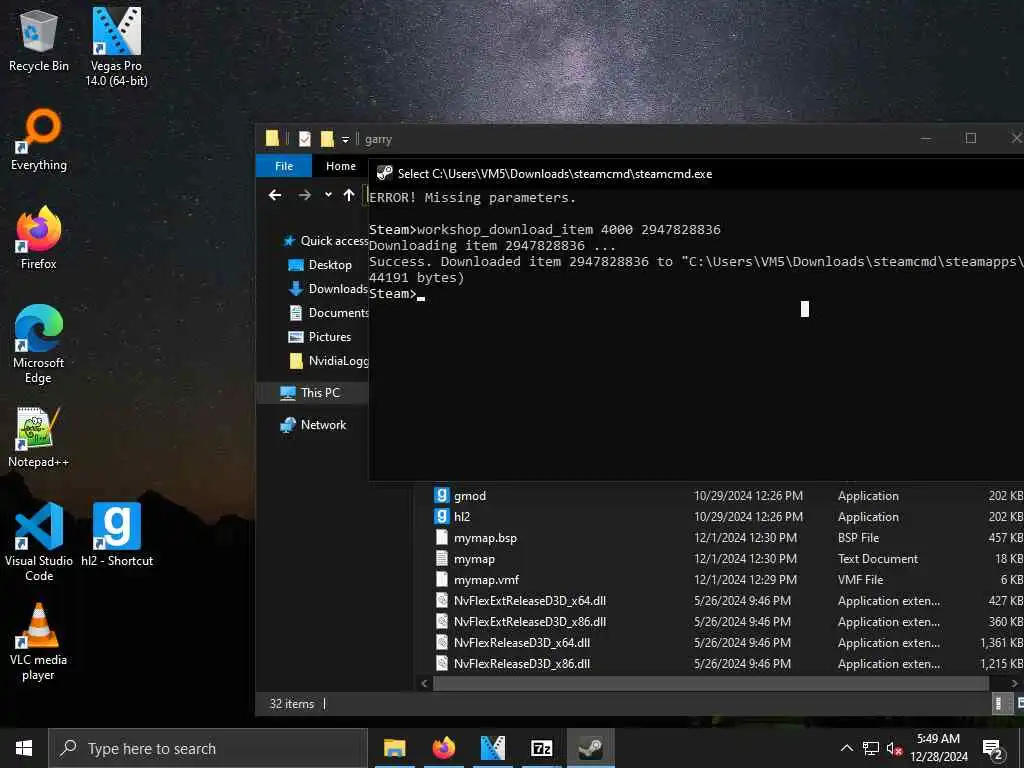Open File Explorer from the taskbar
Screen dimensions: 1024x768
(394, 748)
